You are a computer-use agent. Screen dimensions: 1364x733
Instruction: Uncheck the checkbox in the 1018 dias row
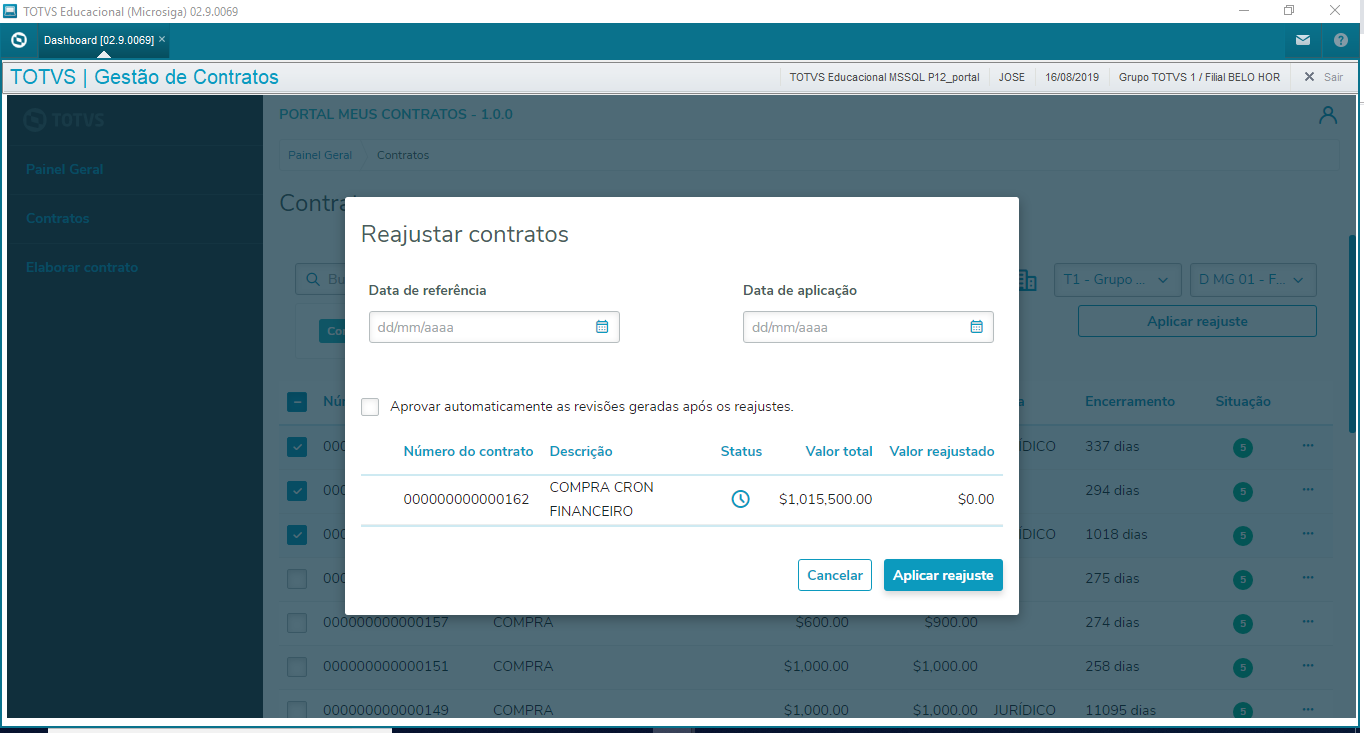tap(297, 535)
